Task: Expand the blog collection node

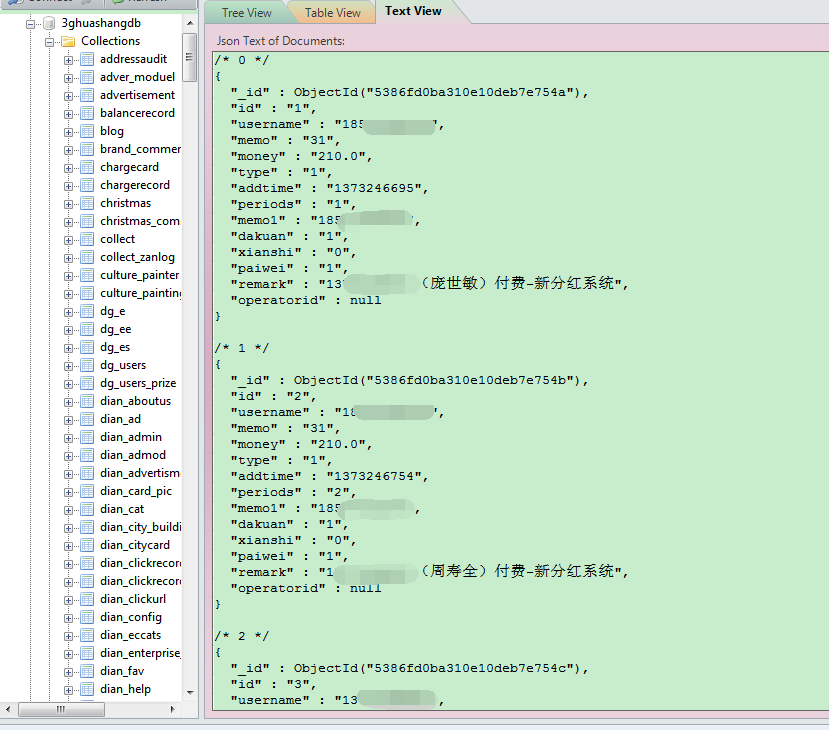Action: pyautogui.click(x=68, y=132)
